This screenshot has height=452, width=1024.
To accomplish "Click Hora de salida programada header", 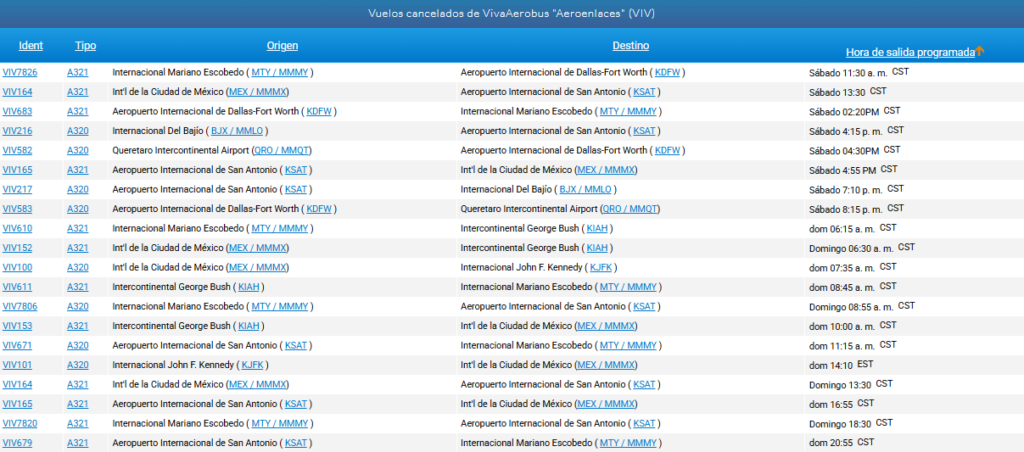I will point(909,52).
